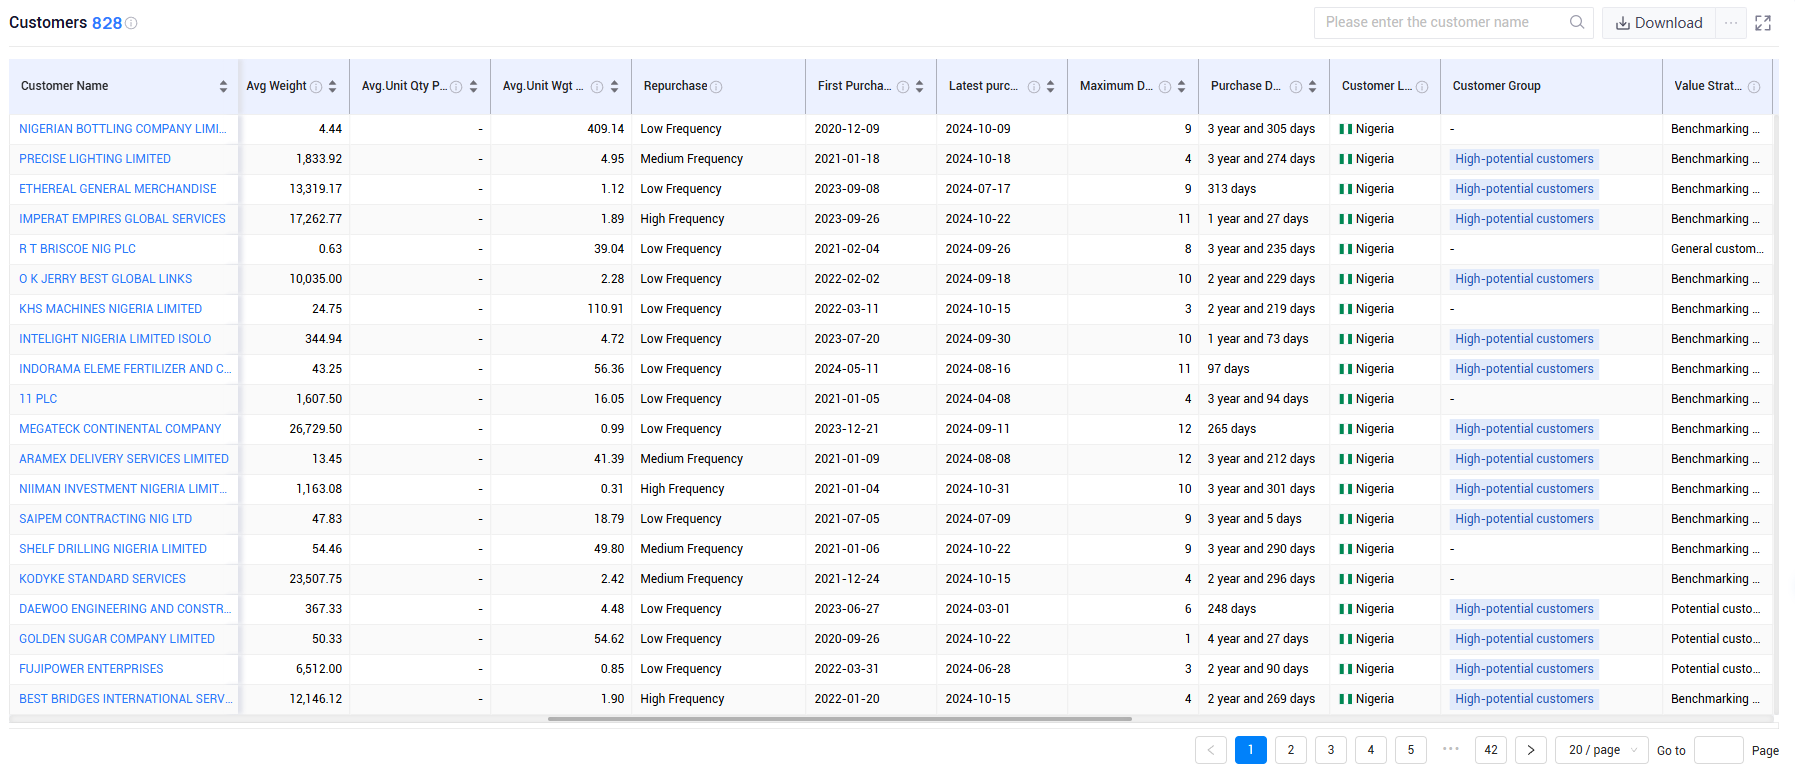
Task: Click the pagination ellipsis jump-forward dots
Action: click(1451, 748)
